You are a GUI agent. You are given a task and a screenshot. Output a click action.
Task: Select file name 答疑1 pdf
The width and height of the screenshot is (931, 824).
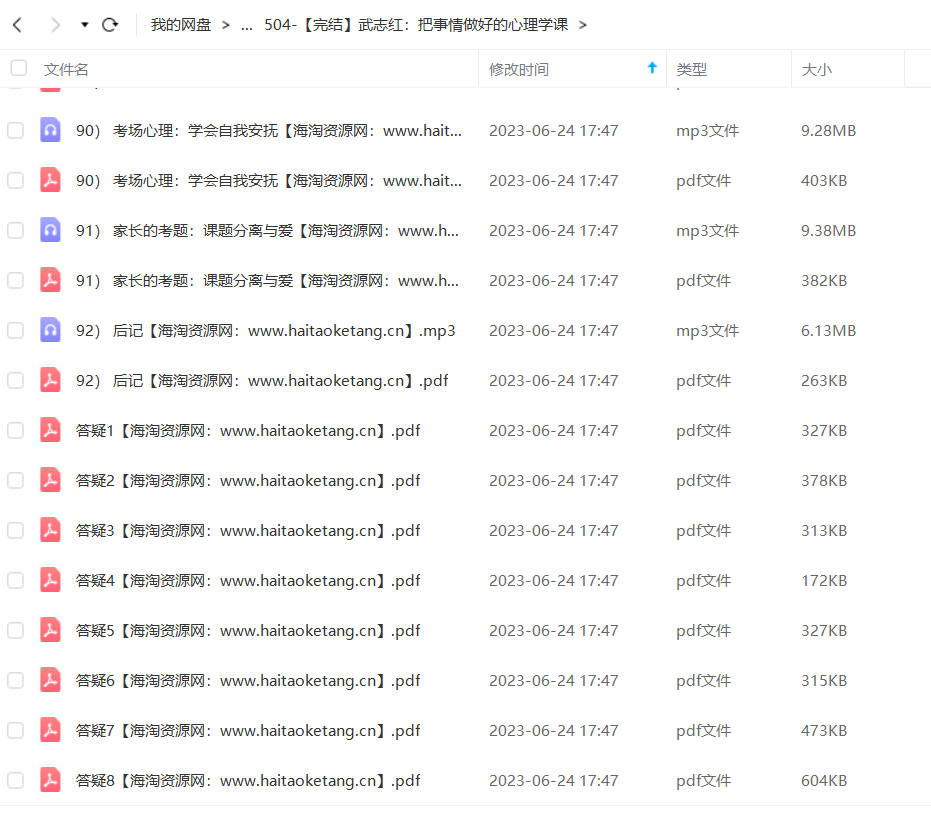point(248,430)
